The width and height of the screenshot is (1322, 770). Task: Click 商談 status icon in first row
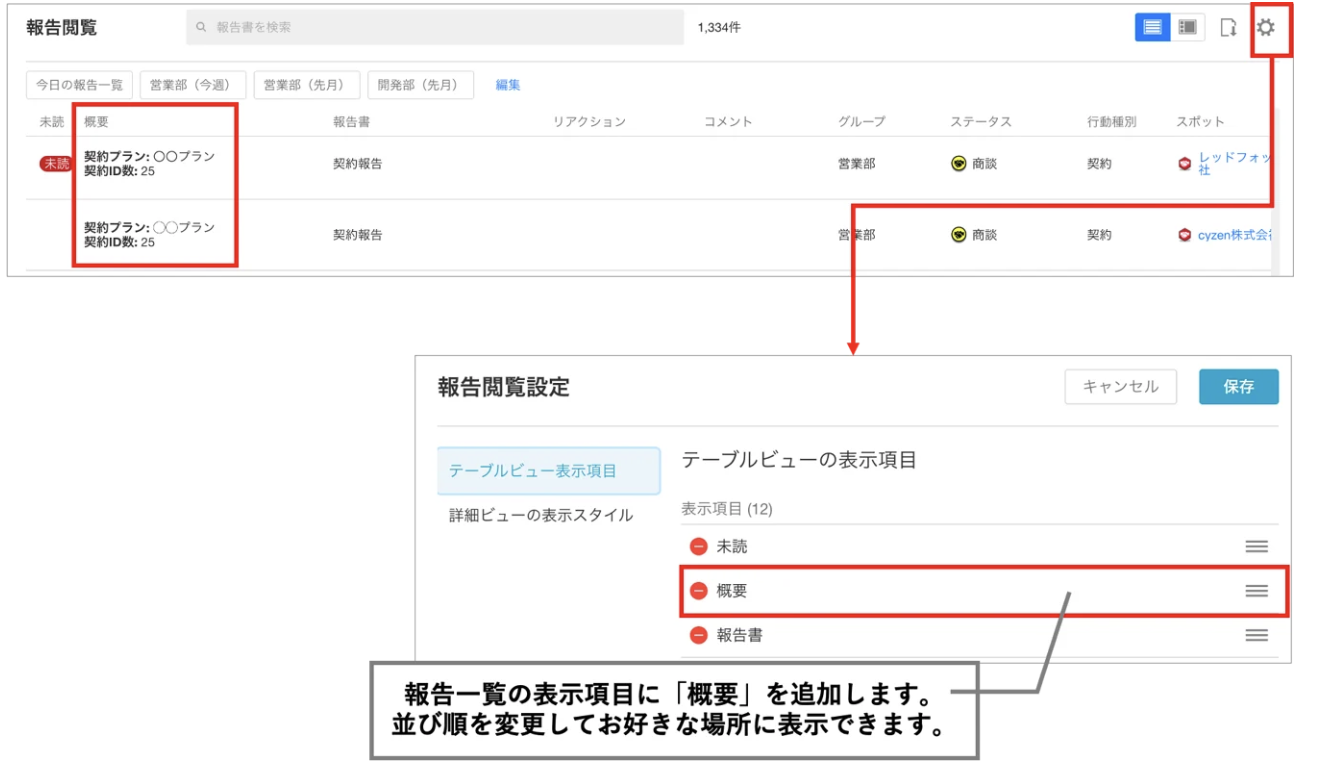click(x=959, y=164)
